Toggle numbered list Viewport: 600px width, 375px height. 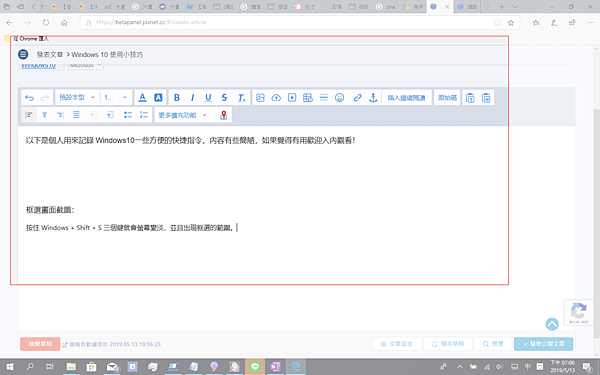(144, 115)
